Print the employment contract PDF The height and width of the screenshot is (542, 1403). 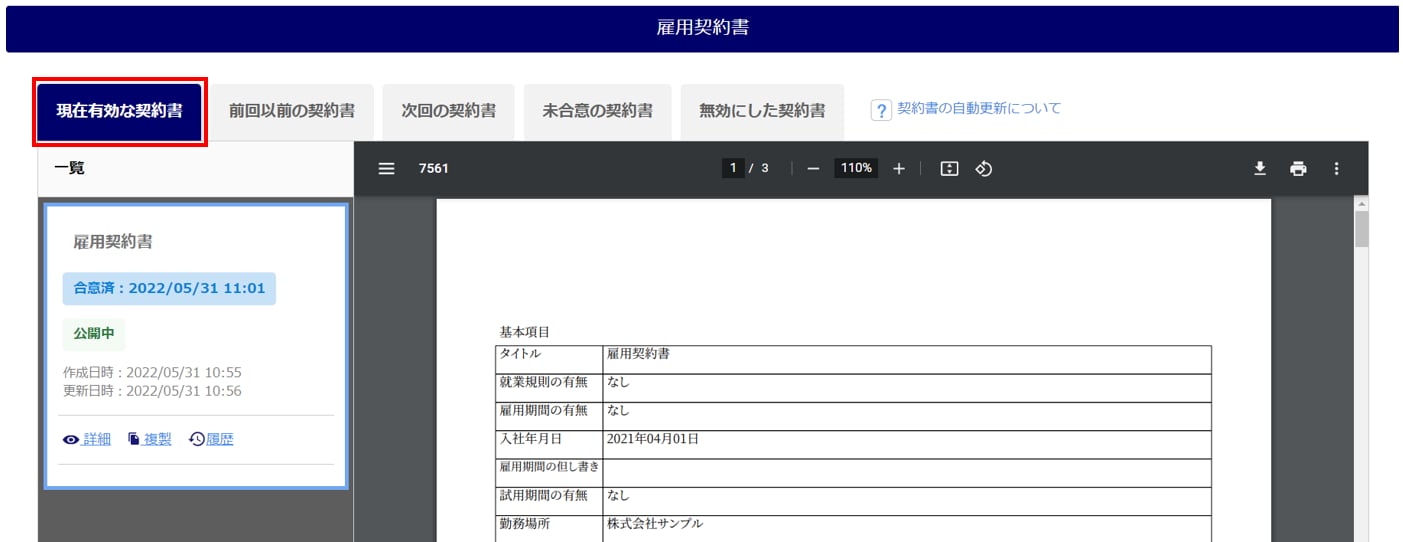[x=1298, y=168]
